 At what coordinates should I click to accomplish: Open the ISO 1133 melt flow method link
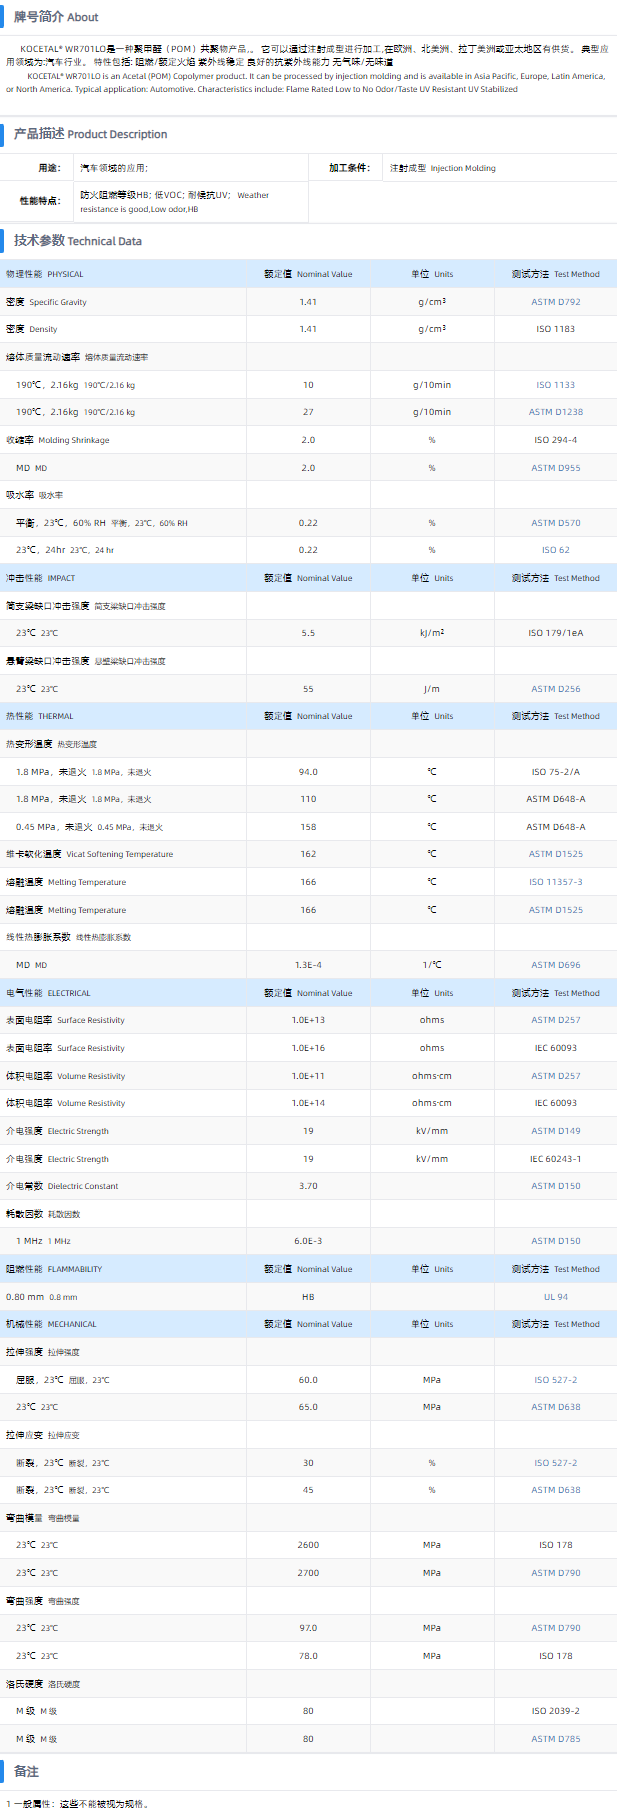coord(555,385)
